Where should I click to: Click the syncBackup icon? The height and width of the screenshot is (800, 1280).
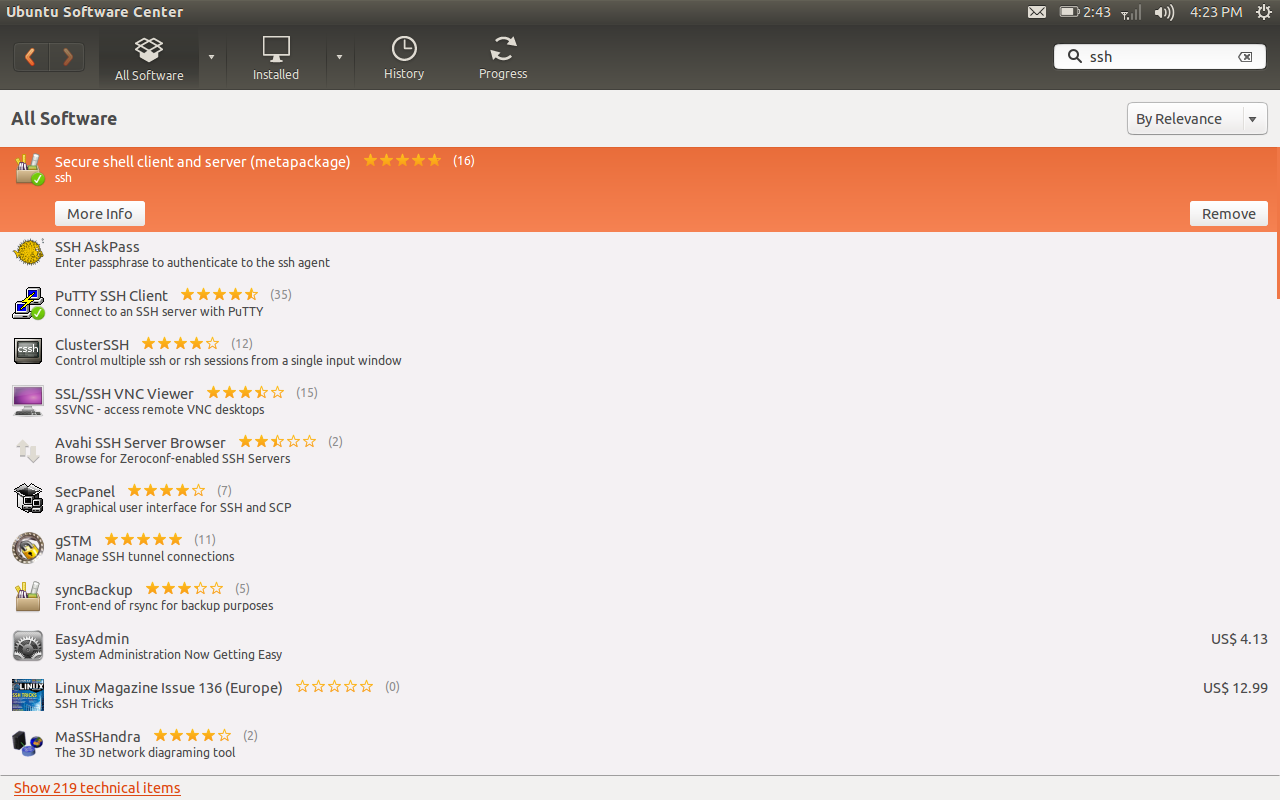pos(28,596)
